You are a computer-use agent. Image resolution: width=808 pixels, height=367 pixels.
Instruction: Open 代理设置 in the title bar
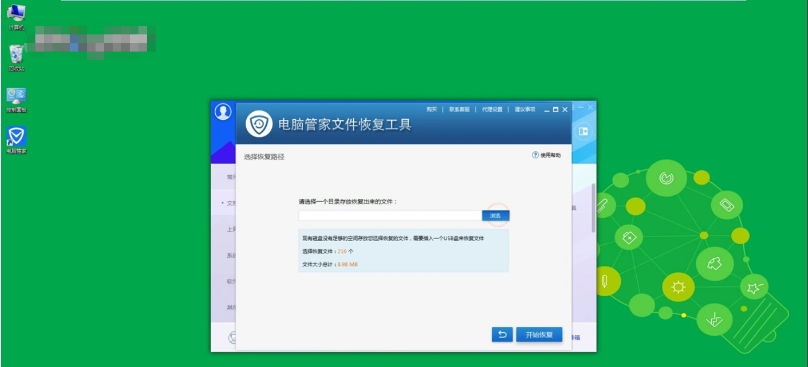pos(492,110)
